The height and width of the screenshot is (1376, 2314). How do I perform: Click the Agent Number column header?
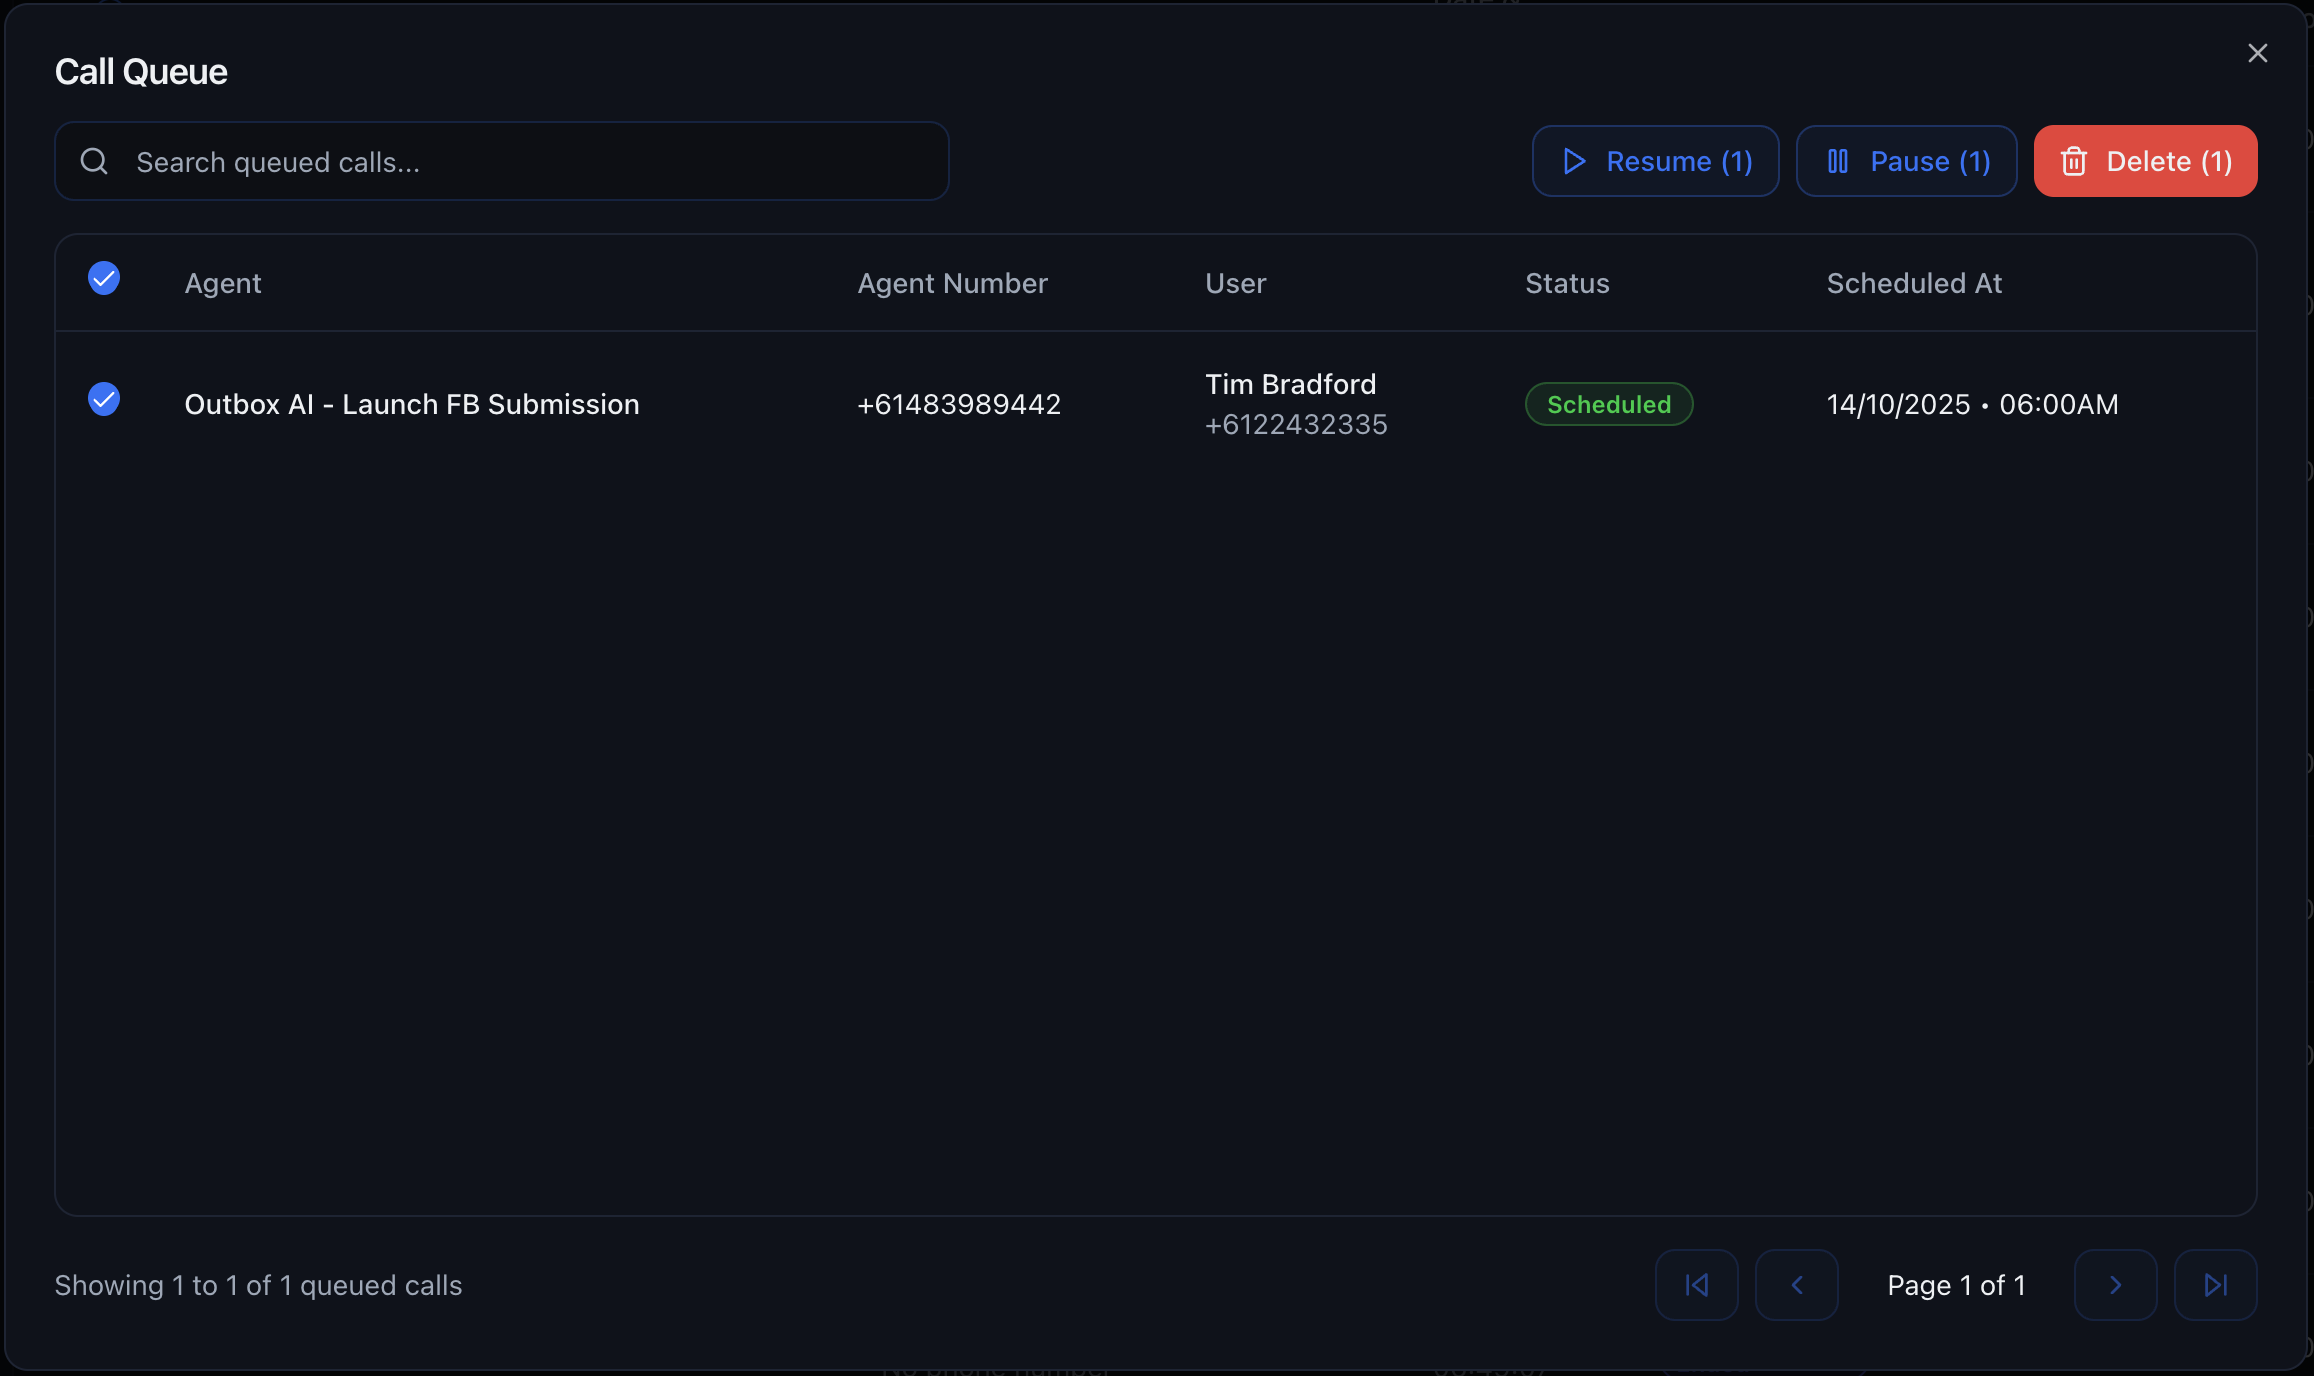952,283
